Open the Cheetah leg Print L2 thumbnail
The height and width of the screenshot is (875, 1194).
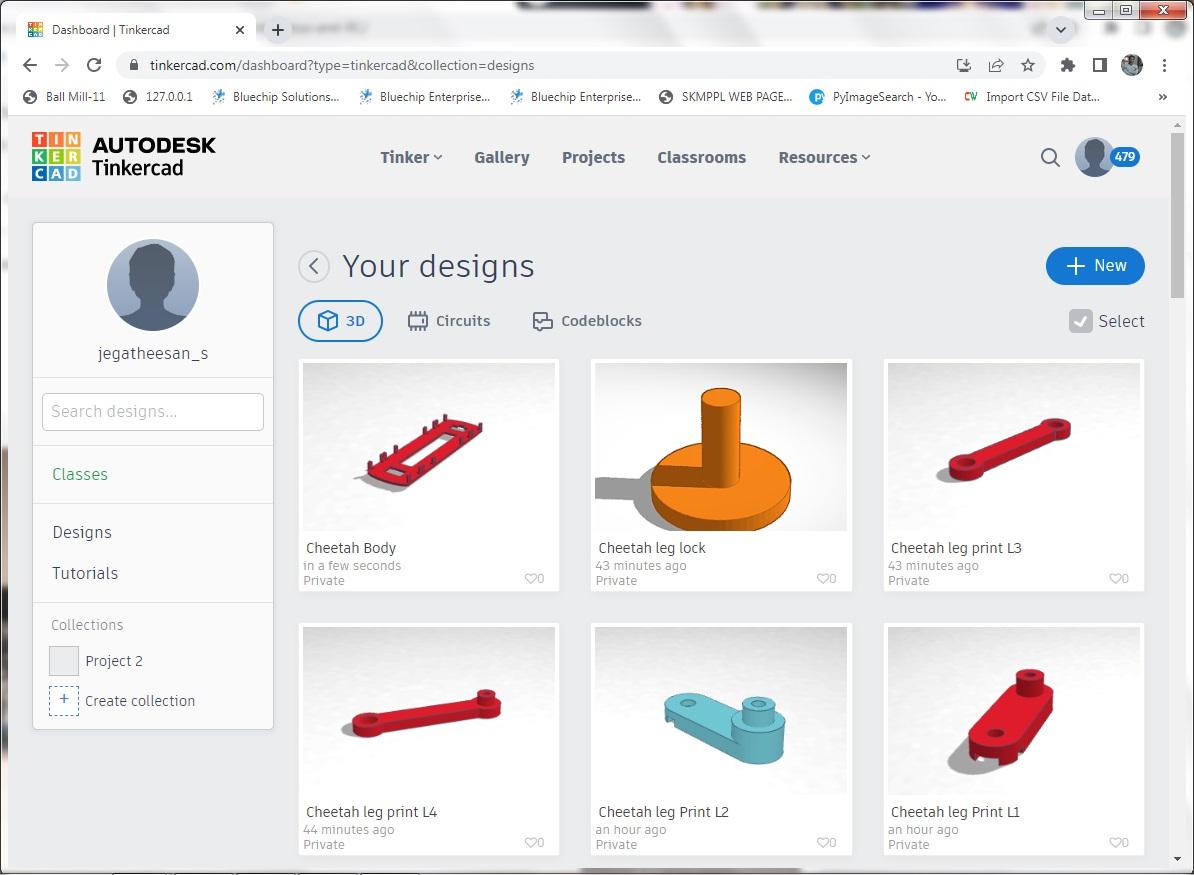(x=720, y=711)
